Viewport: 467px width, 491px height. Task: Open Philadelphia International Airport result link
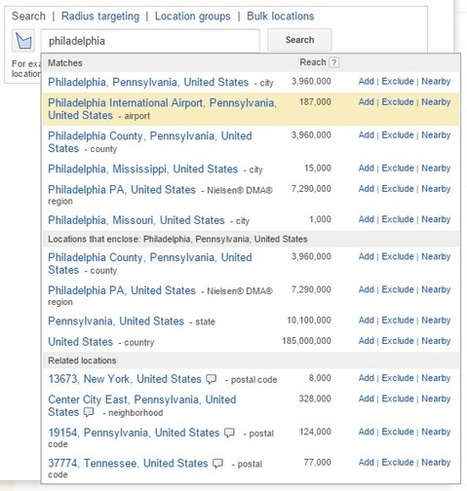[x=162, y=109]
